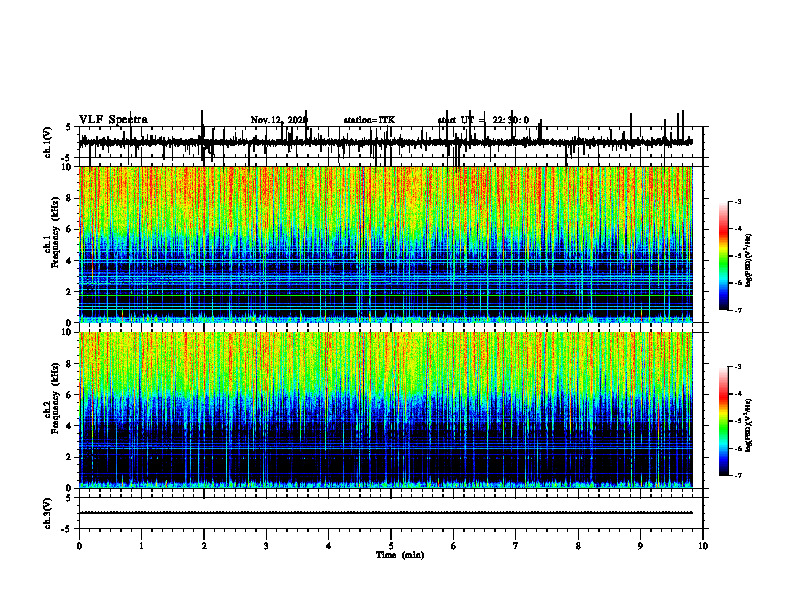The height and width of the screenshot is (612, 792).
Task: Click the "ch.3(V)" axis label
Action: (47, 513)
